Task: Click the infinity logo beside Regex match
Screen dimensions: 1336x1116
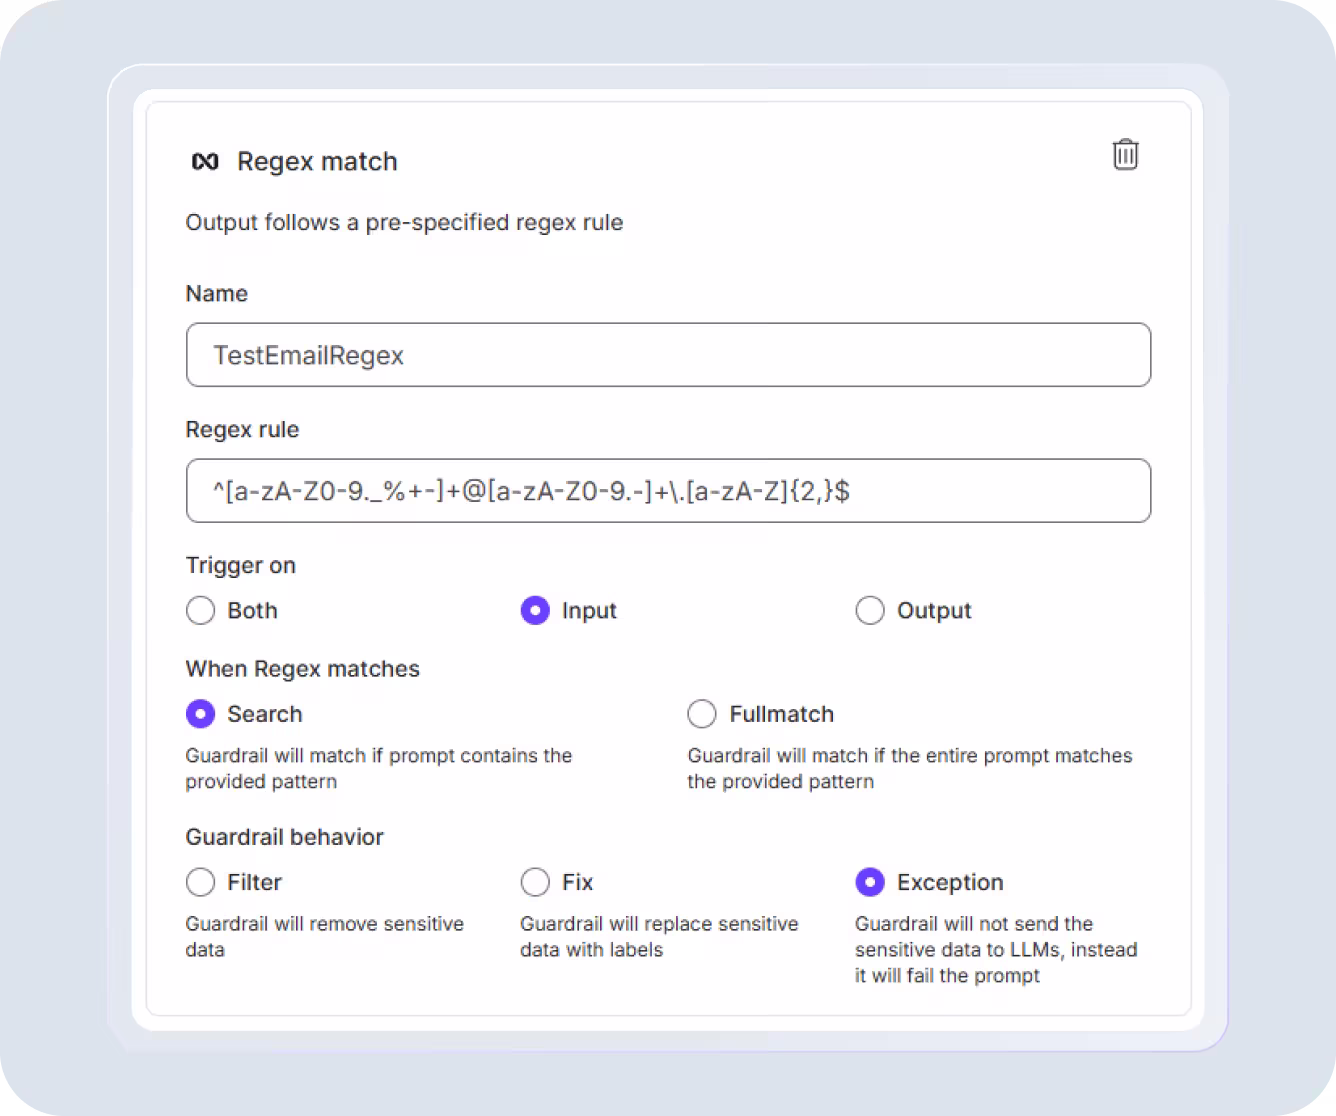Action: 205,160
